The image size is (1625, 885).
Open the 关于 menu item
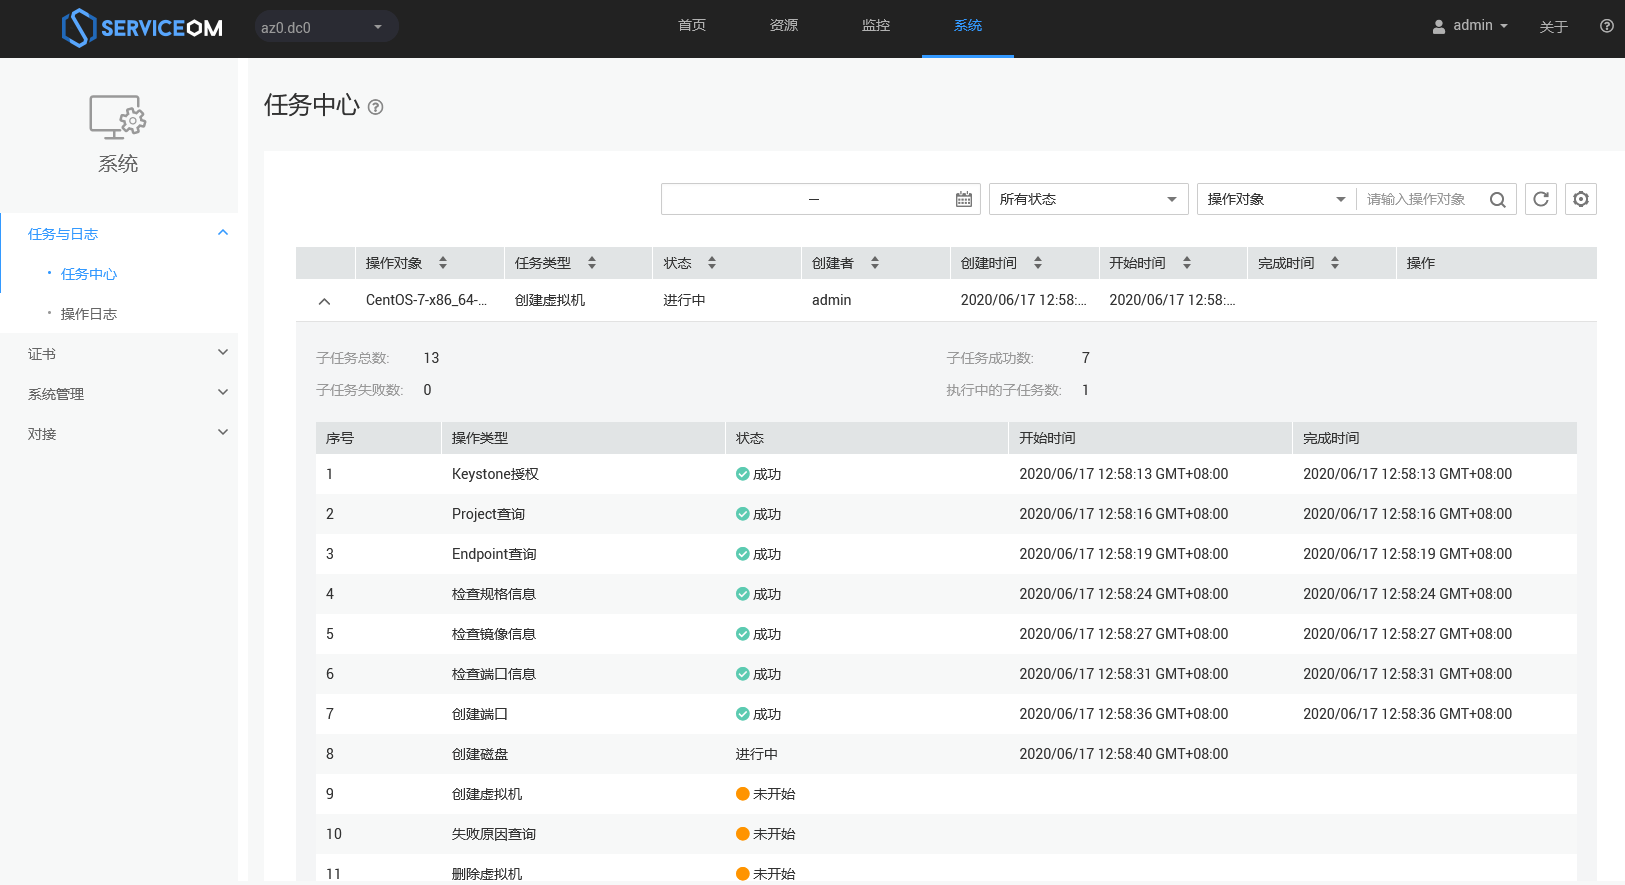coord(1554,27)
